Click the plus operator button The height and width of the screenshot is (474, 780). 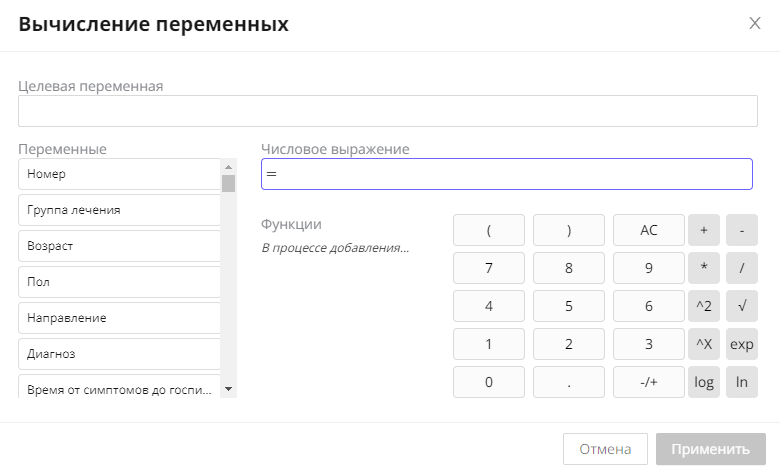pos(703,230)
